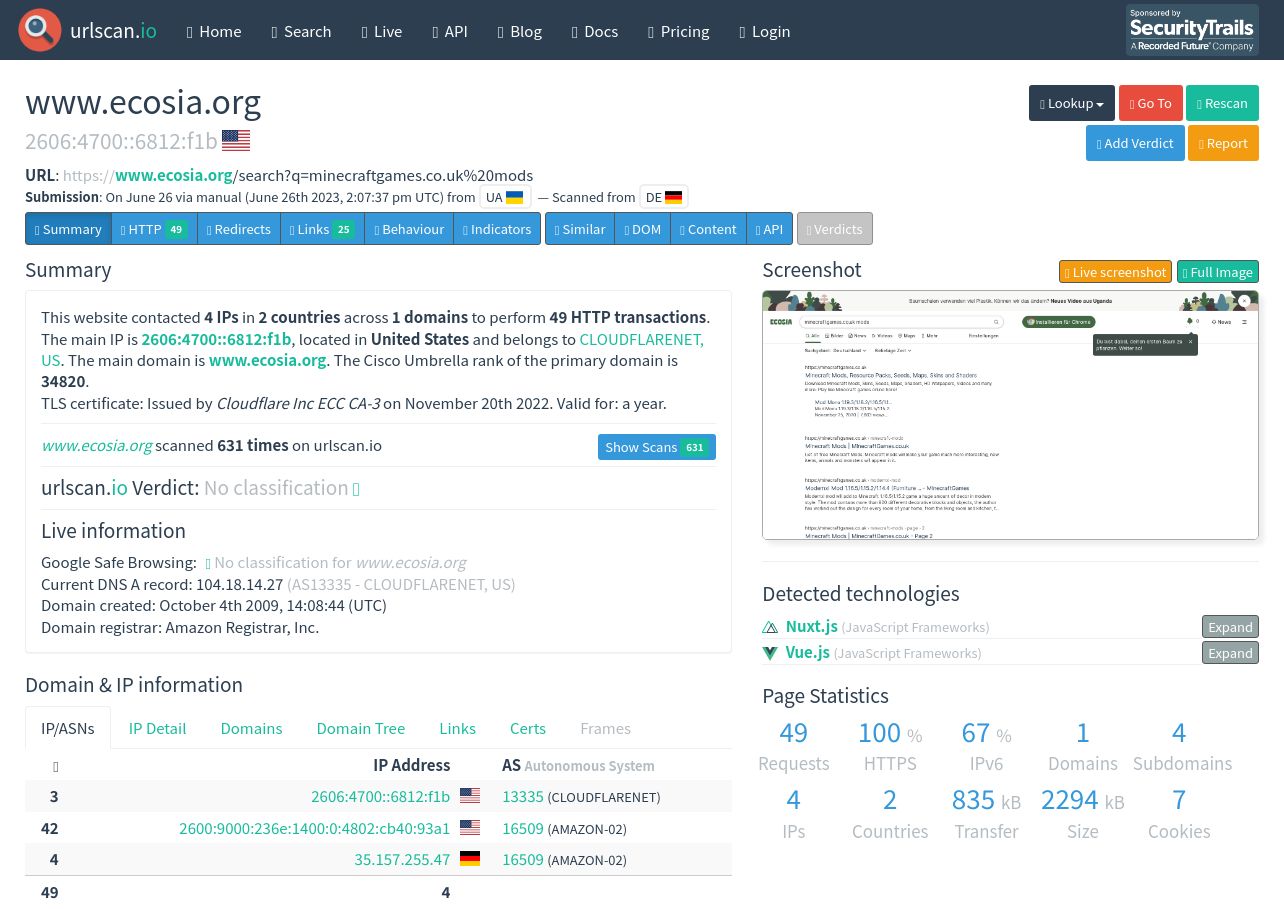Switch to the Domains tab
1284x909 pixels.
[x=251, y=728]
